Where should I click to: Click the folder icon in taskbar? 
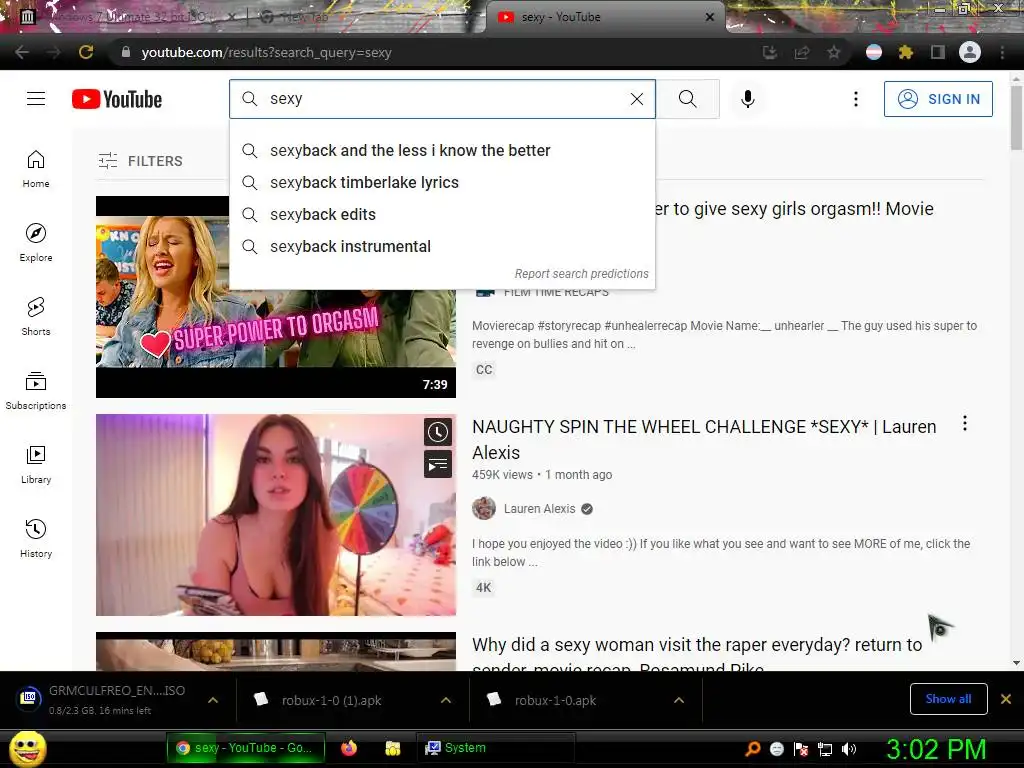(x=392, y=748)
